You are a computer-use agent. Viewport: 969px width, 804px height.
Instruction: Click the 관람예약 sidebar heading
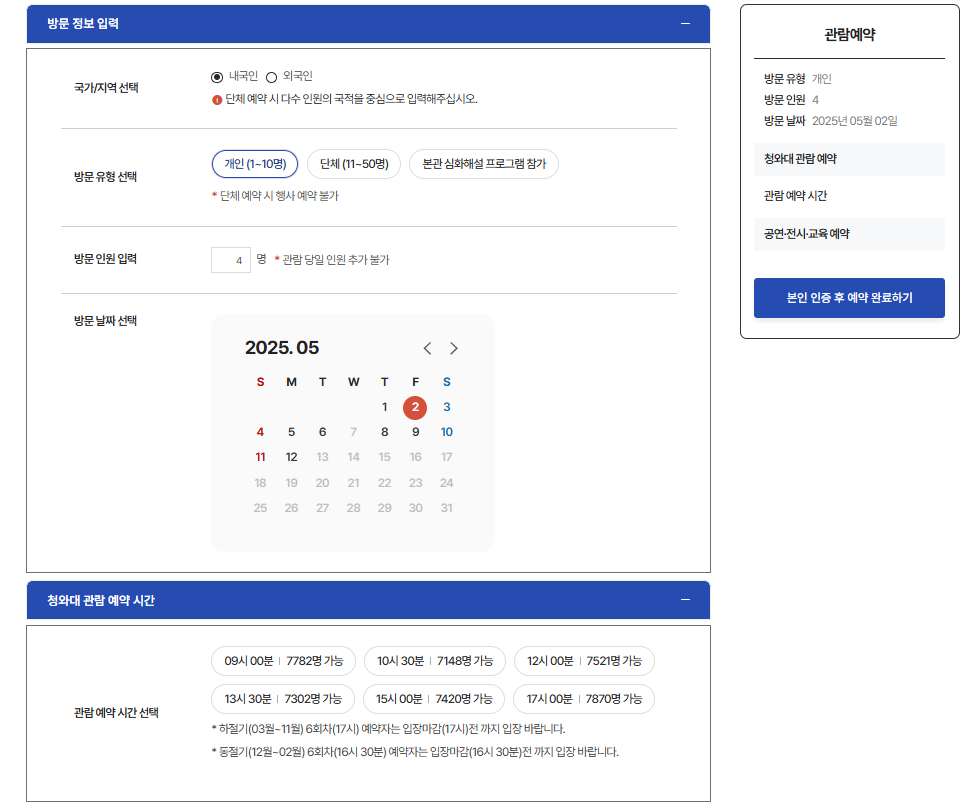pyautogui.click(x=849, y=35)
